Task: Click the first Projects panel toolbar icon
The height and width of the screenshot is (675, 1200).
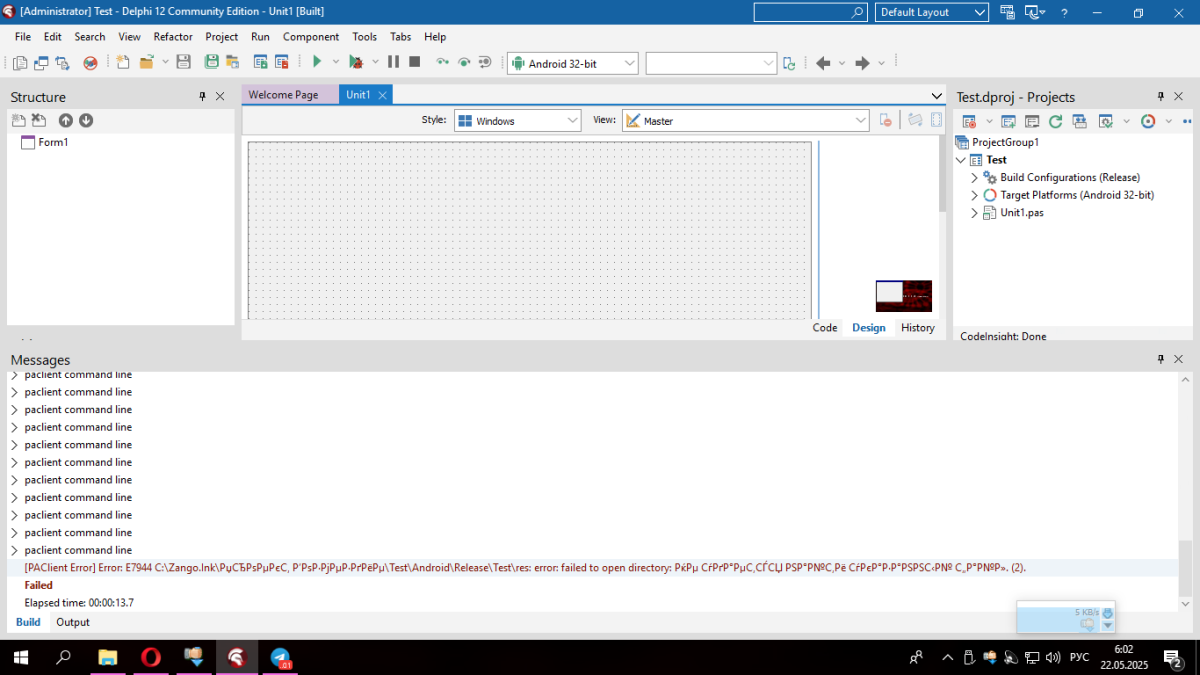Action: tap(969, 121)
